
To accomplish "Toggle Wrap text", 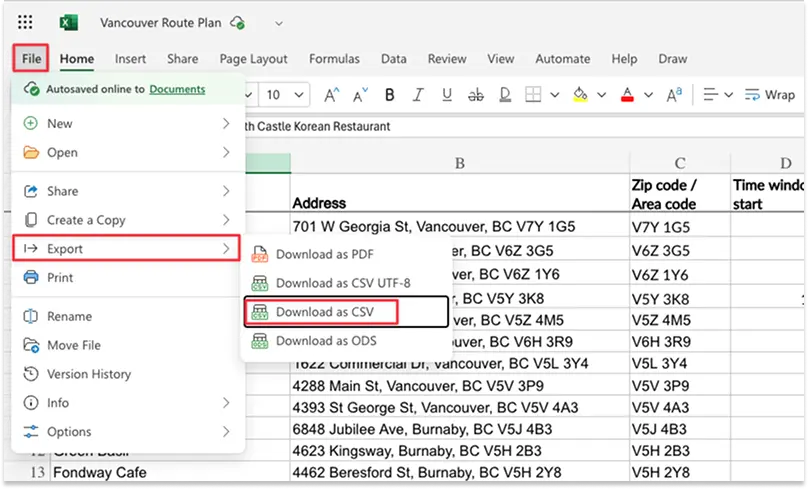I will 770,95.
